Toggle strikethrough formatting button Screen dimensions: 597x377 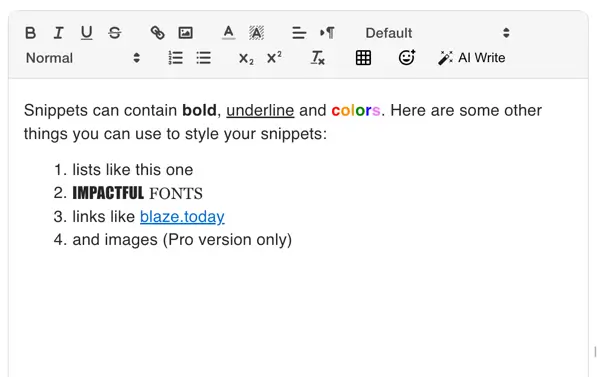click(x=115, y=33)
